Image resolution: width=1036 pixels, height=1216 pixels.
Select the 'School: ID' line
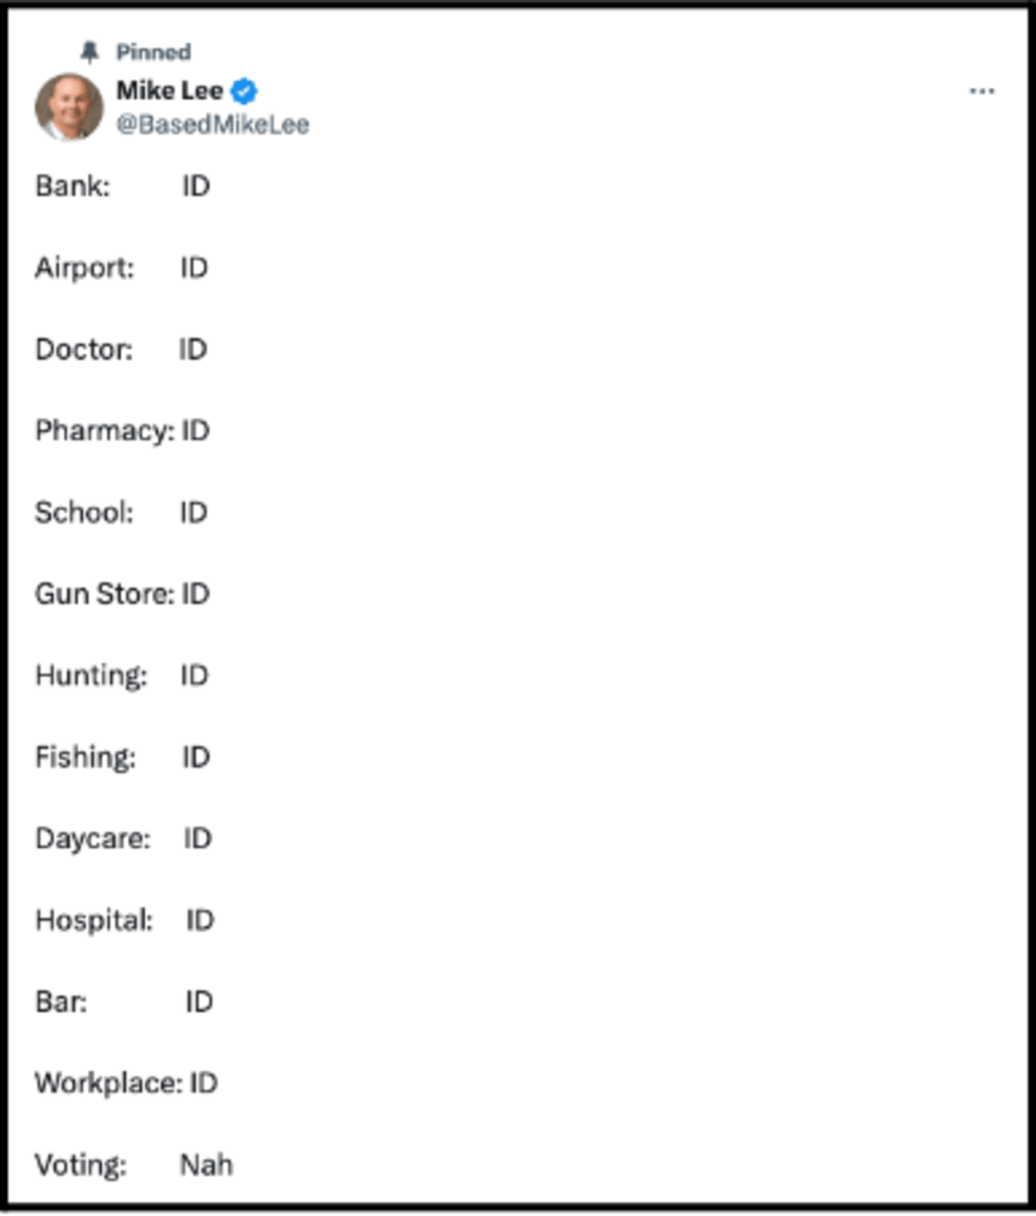coord(121,513)
